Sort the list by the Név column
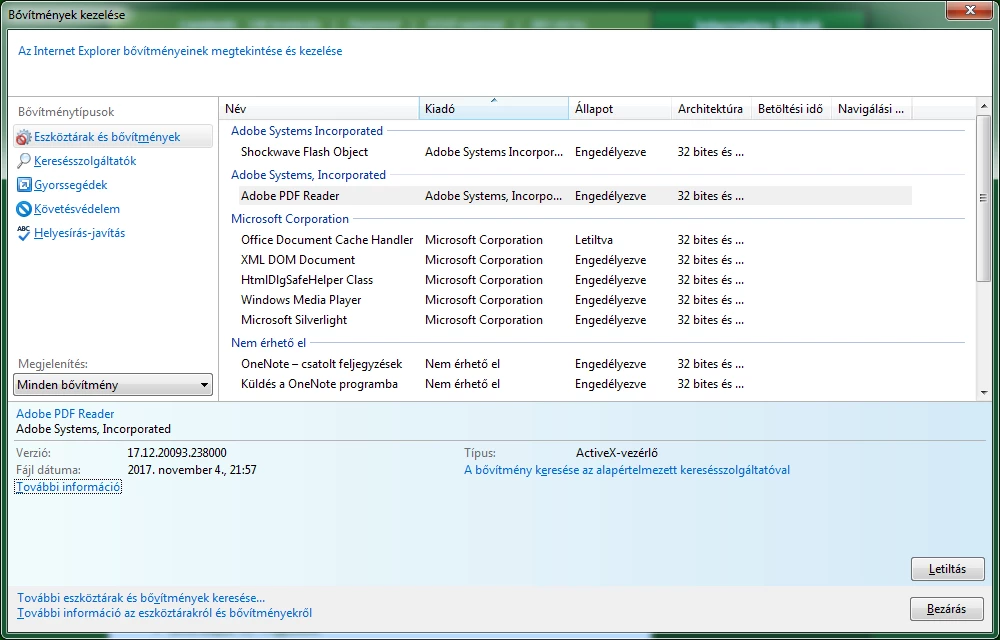1000x640 pixels. click(x=319, y=108)
